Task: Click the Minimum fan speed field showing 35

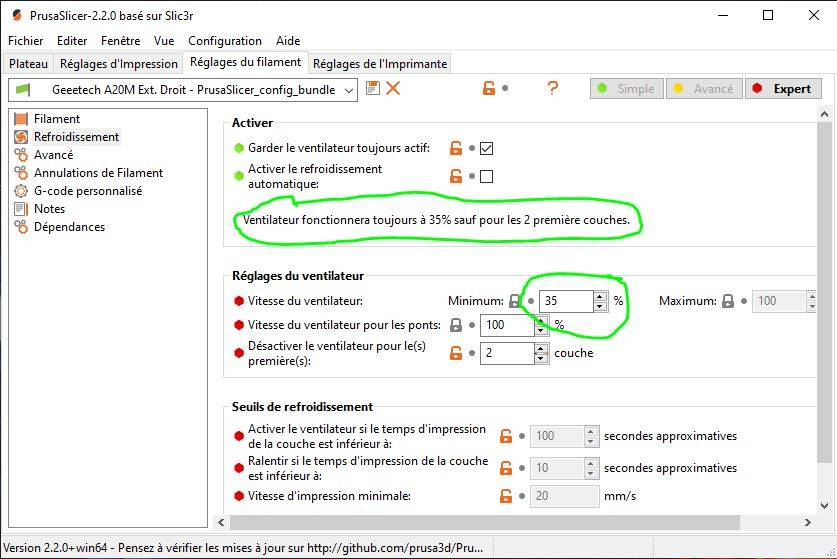Action: coord(566,301)
